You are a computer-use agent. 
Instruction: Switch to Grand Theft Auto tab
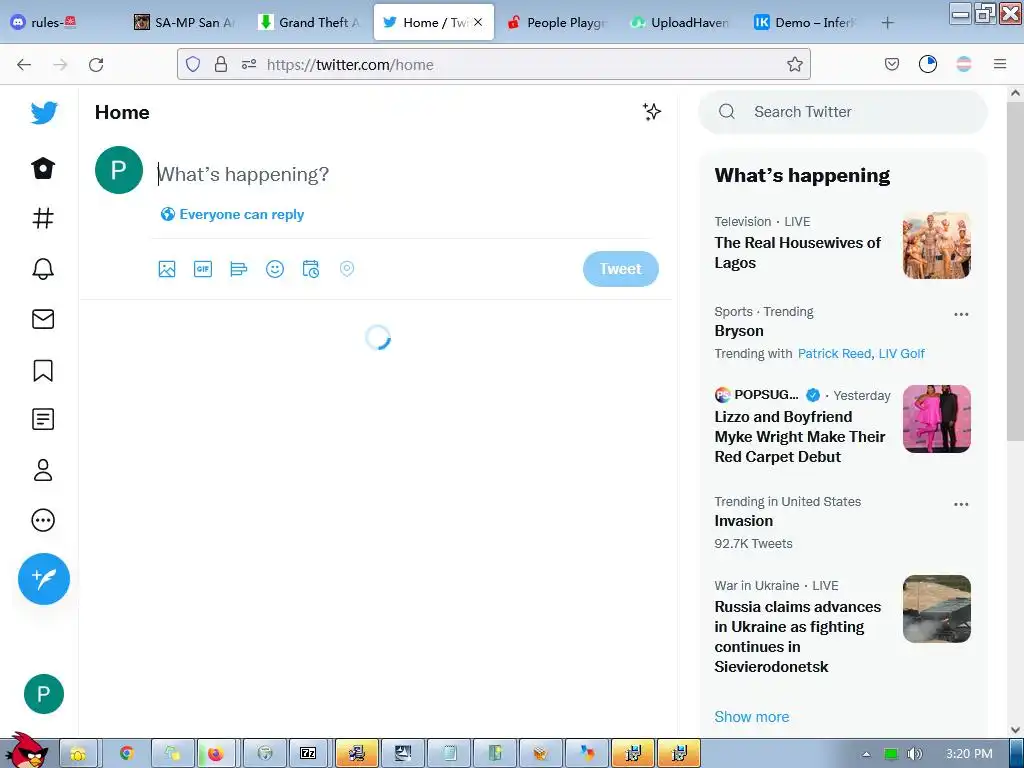pyautogui.click(x=310, y=22)
